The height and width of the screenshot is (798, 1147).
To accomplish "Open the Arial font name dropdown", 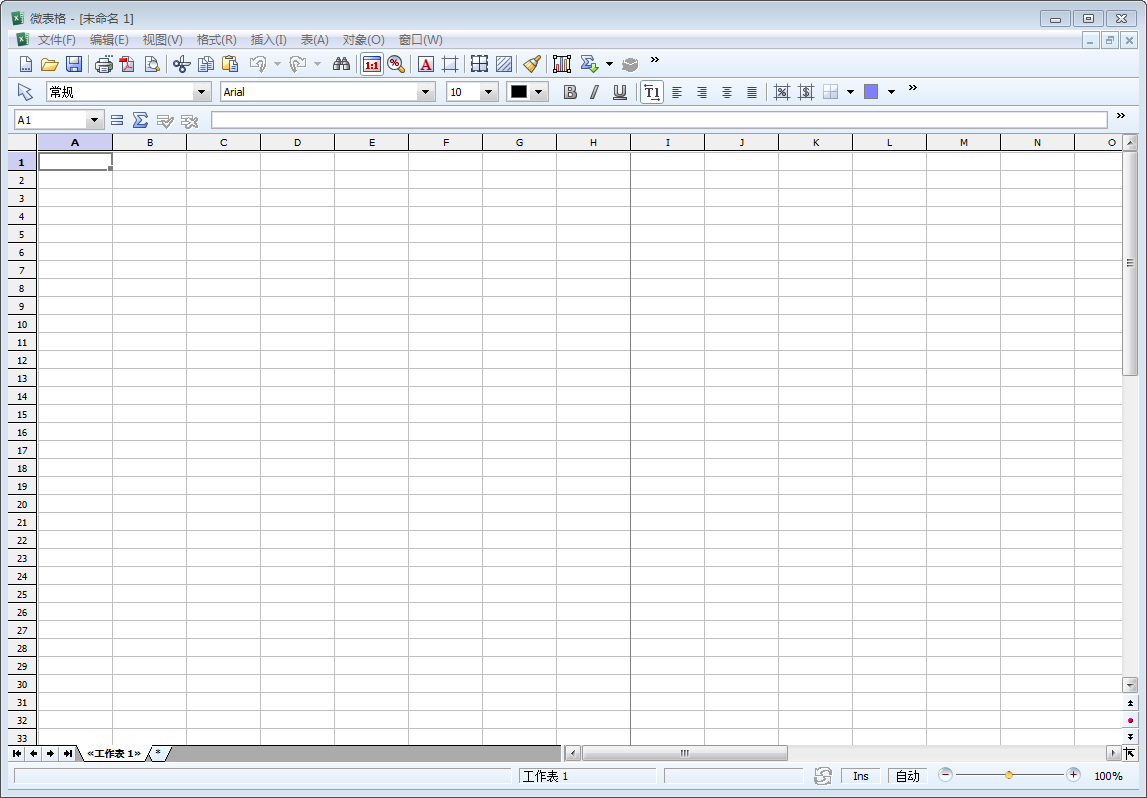I will 427,92.
